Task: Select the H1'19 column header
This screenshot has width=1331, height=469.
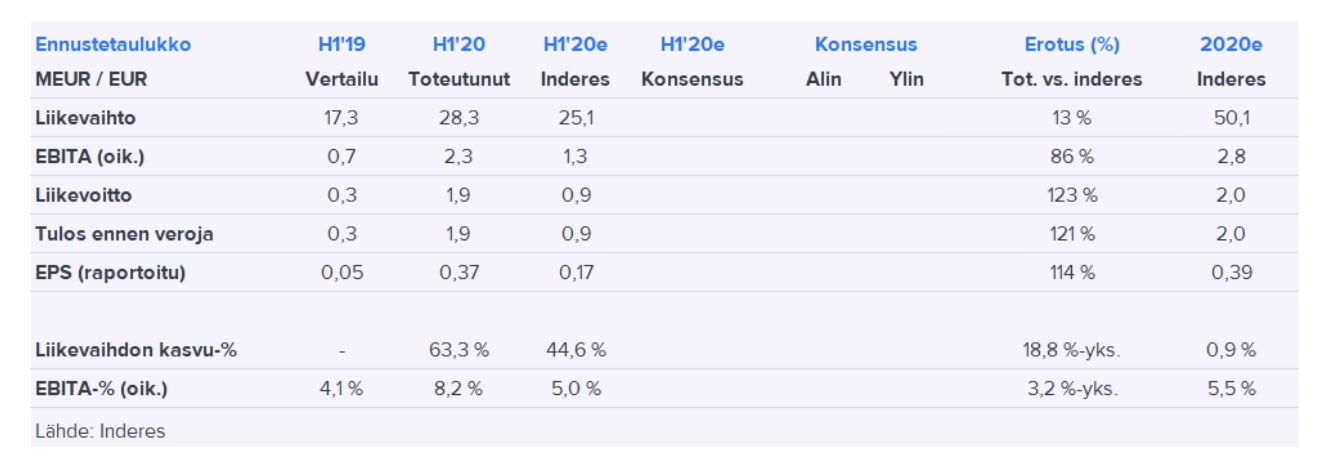Action: click(x=342, y=45)
